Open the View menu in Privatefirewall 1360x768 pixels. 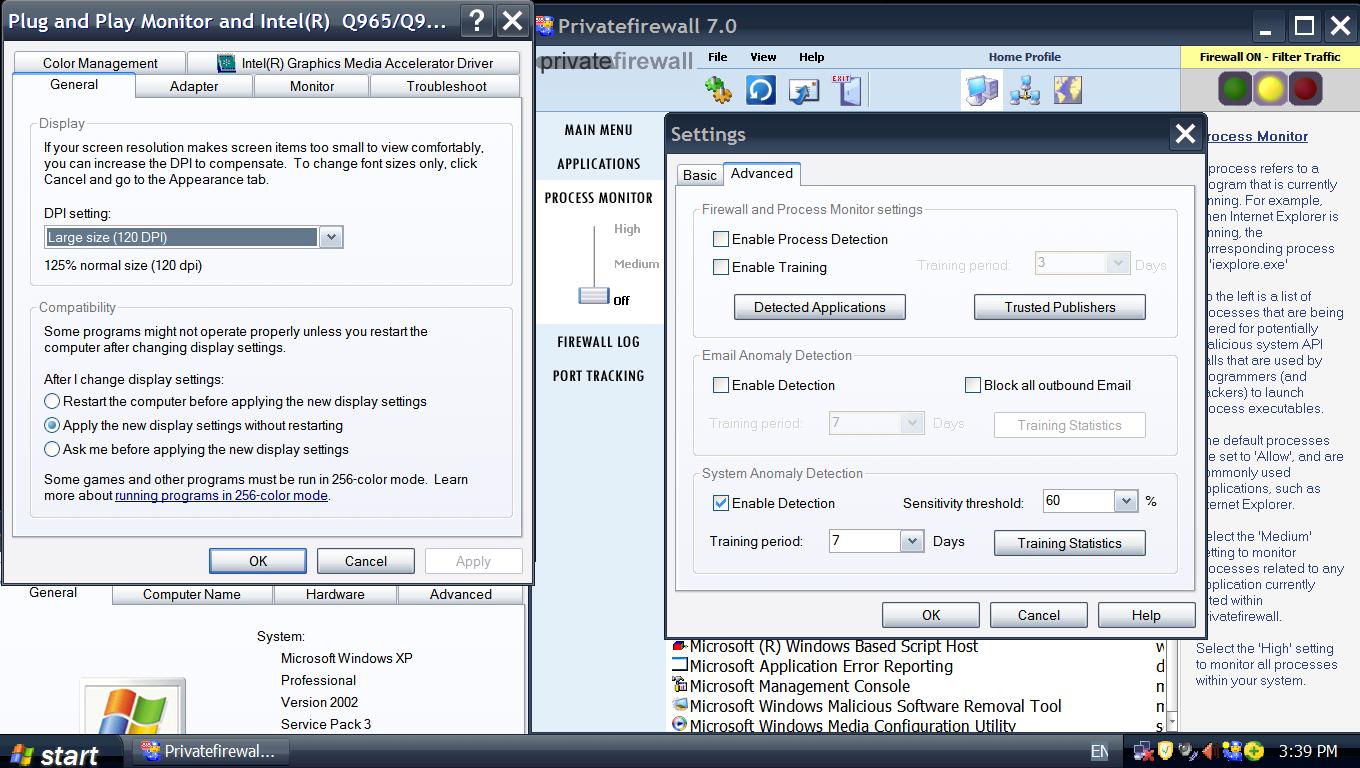pyautogui.click(x=763, y=57)
